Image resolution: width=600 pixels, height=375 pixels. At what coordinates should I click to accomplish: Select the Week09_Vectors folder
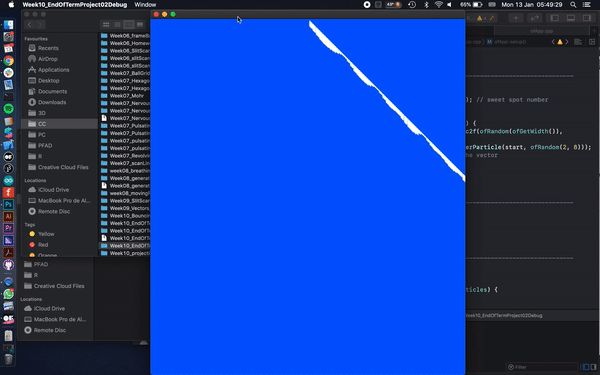click(125, 208)
